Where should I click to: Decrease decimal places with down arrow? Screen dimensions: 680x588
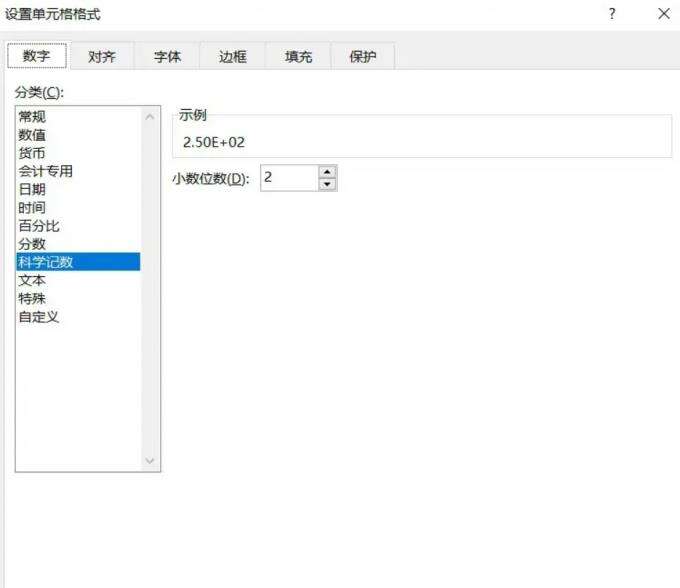(x=327, y=184)
